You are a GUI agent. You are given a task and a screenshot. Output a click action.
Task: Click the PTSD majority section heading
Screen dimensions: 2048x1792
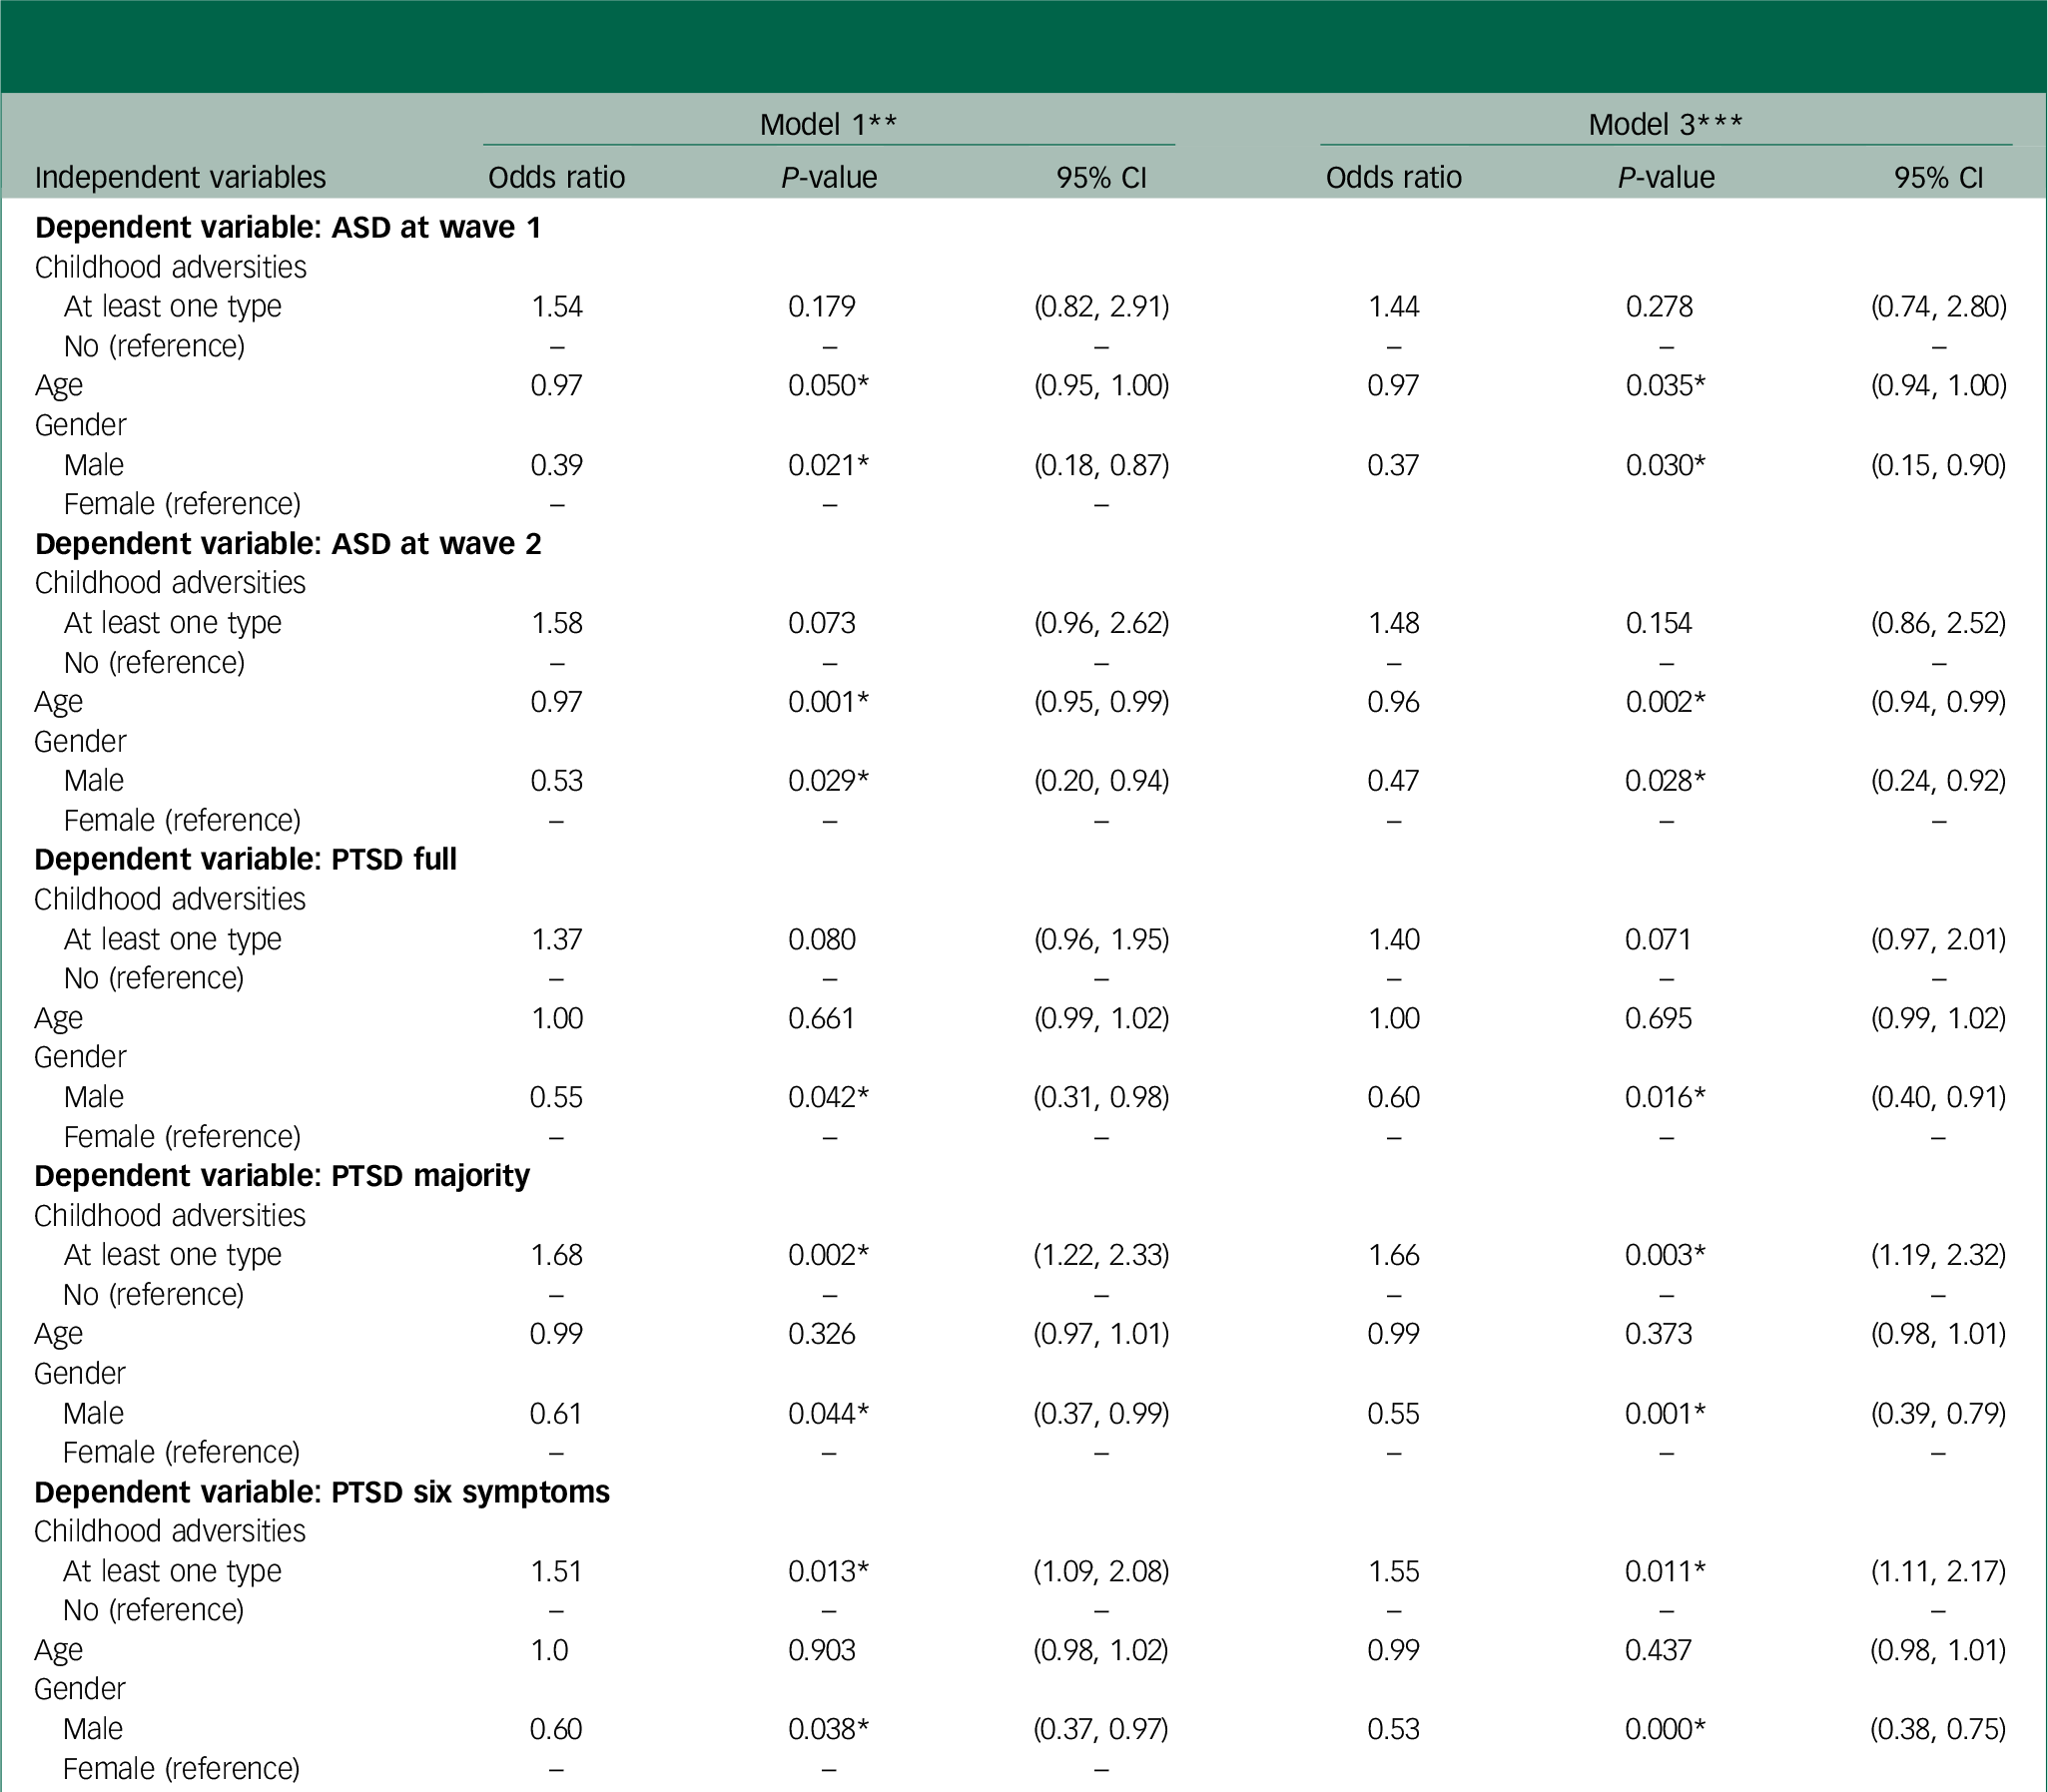[281, 1175]
